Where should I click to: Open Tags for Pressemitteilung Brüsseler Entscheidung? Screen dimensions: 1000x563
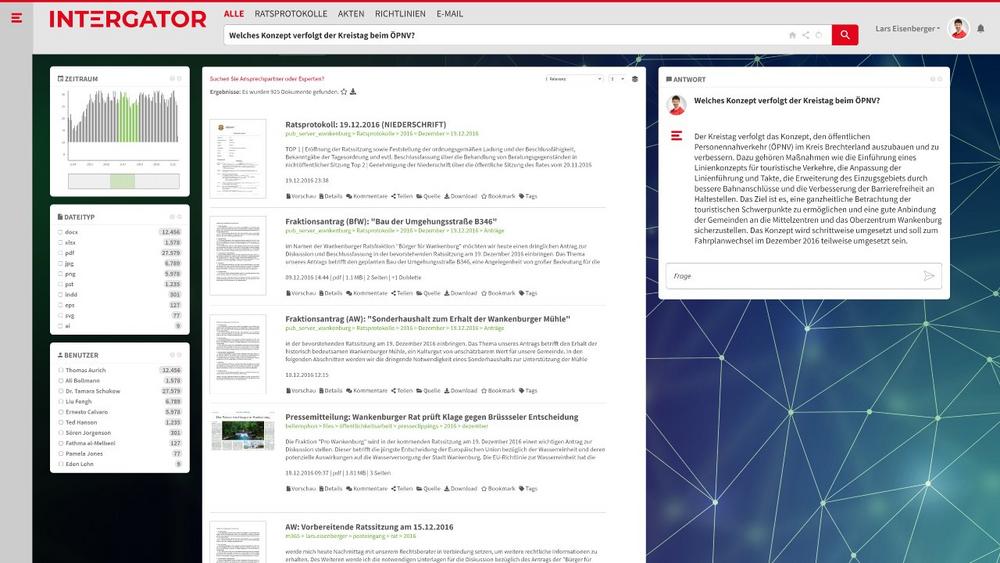[x=528, y=489]
